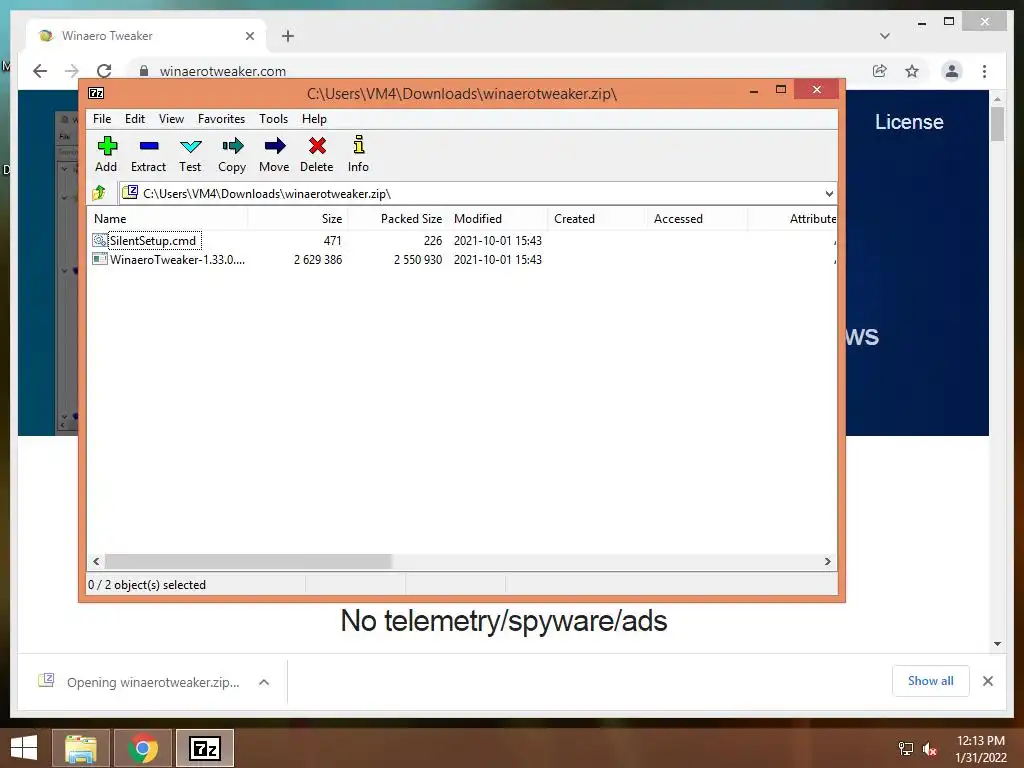Open the Tools menu in 7-Zip

click(273, 119)
